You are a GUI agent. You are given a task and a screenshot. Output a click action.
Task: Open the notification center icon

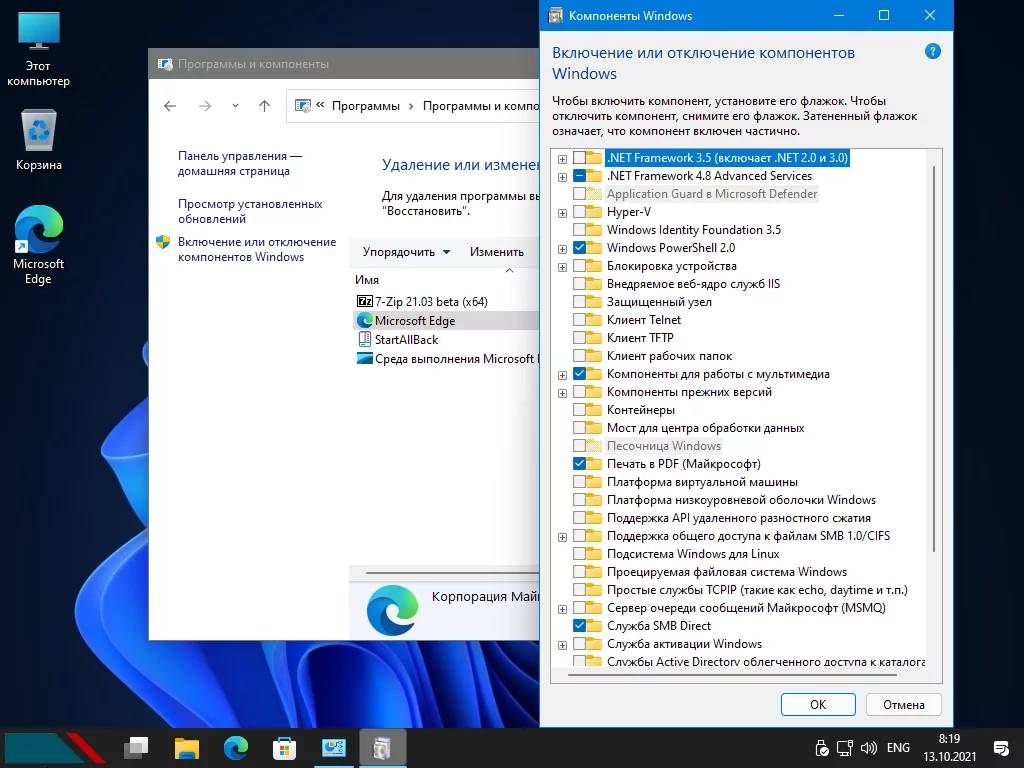pyautogui.click(x=1000, y=747)
